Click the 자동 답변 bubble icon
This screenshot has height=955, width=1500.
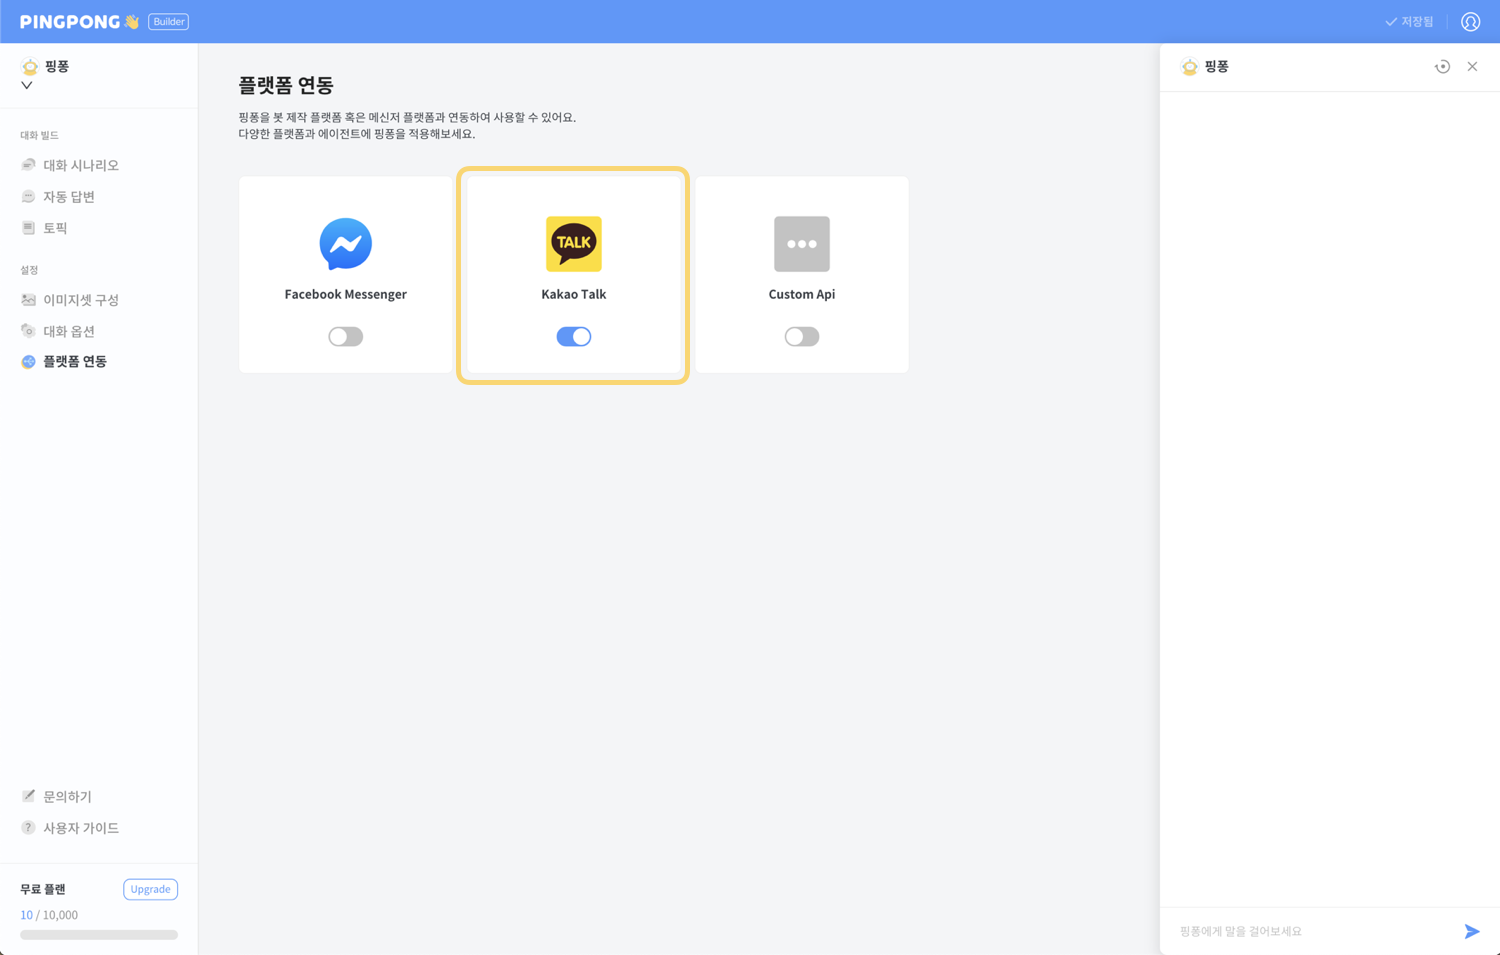[28, 197]
